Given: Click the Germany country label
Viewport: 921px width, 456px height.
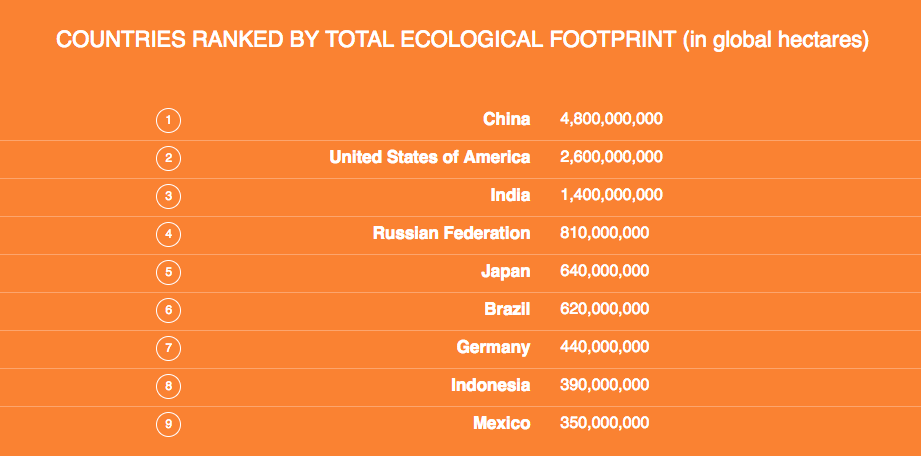Looking at the screenshot, I should (493, 348).
